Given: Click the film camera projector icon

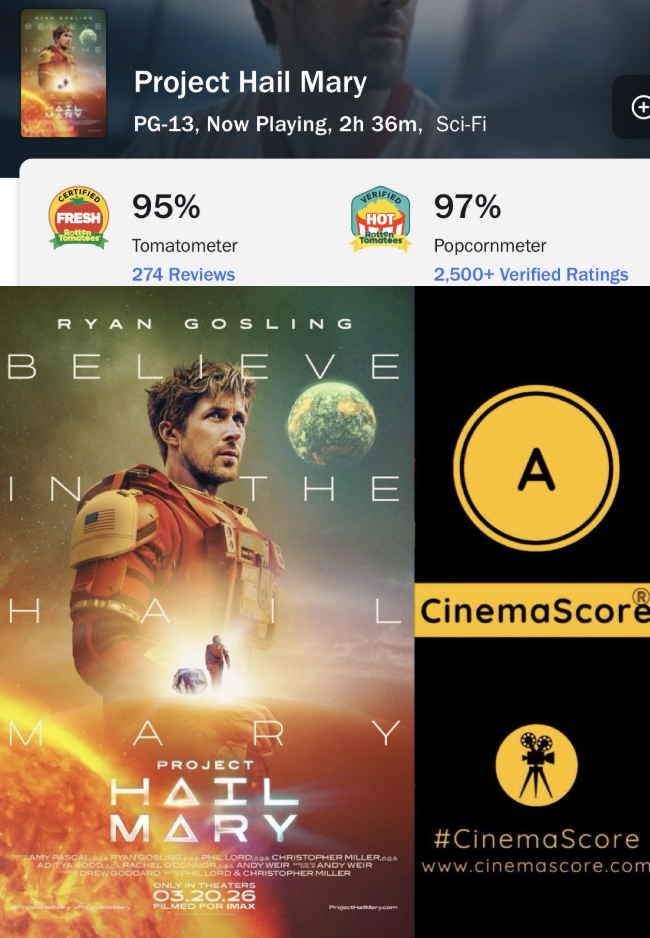Looking at the screenshot, I should pos(536,765).
